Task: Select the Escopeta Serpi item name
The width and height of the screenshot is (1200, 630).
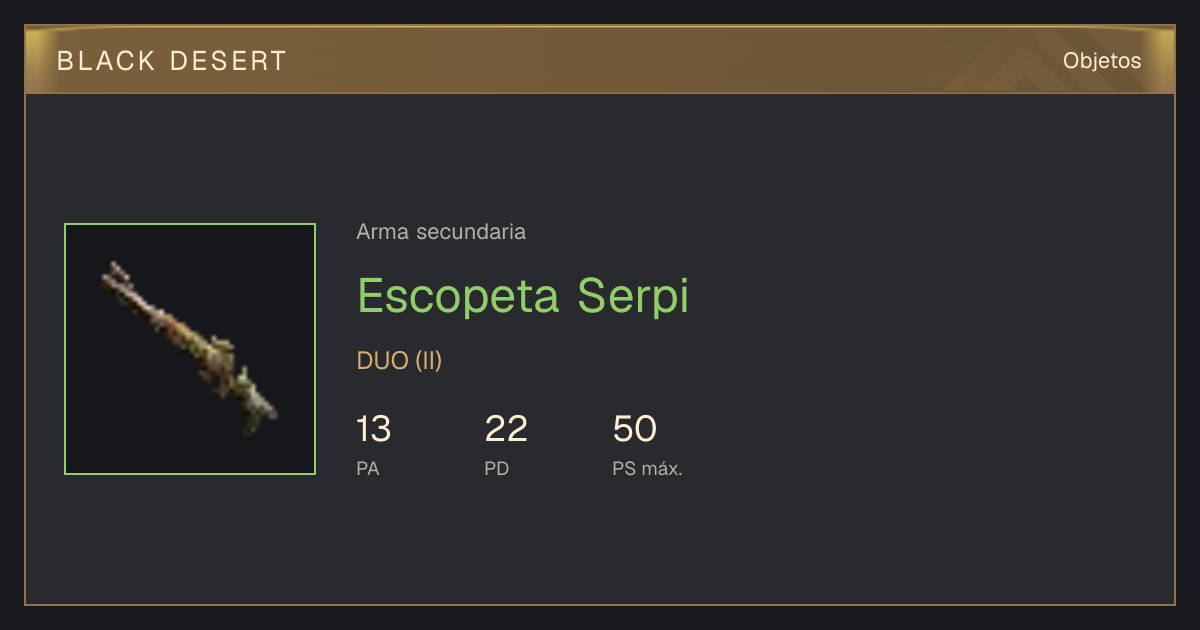Action: pyautogui.click(x=523, y=295)
